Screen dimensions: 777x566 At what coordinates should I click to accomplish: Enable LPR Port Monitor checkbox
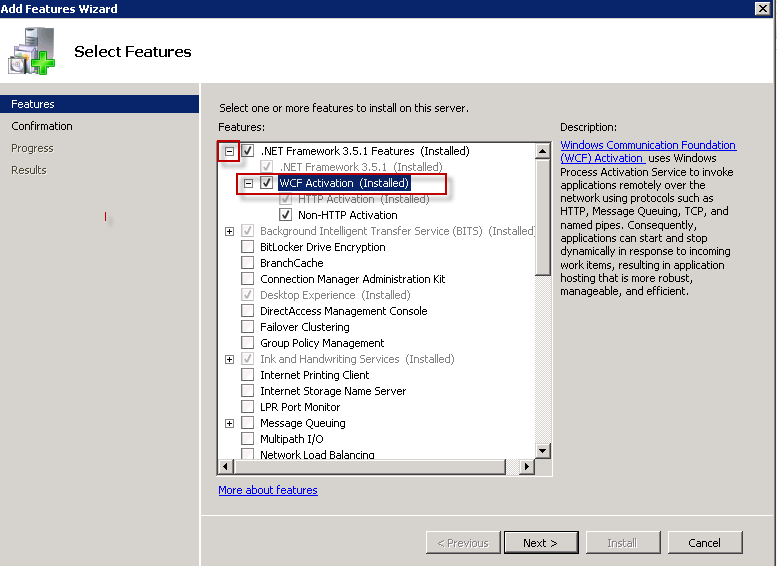click(x=248, y=406)
